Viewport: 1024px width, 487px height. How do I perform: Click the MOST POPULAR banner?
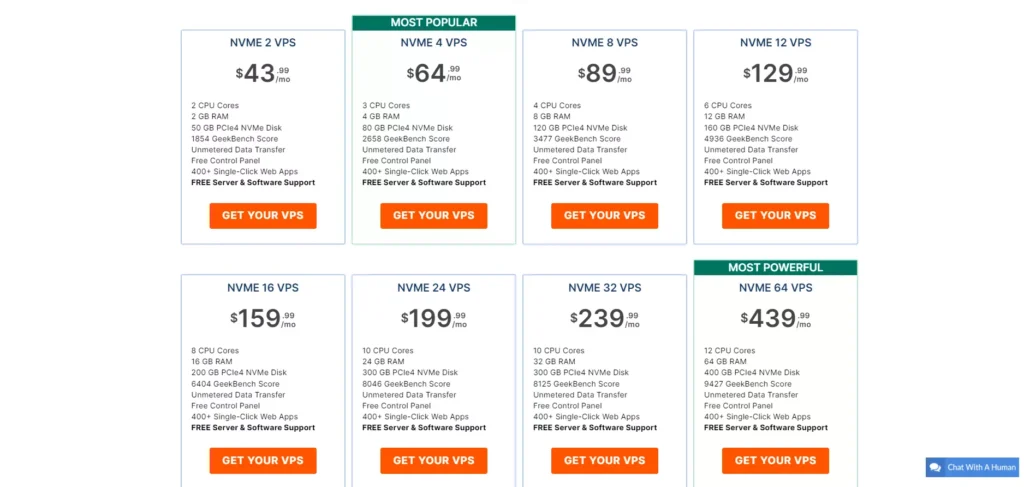(434, 23)
